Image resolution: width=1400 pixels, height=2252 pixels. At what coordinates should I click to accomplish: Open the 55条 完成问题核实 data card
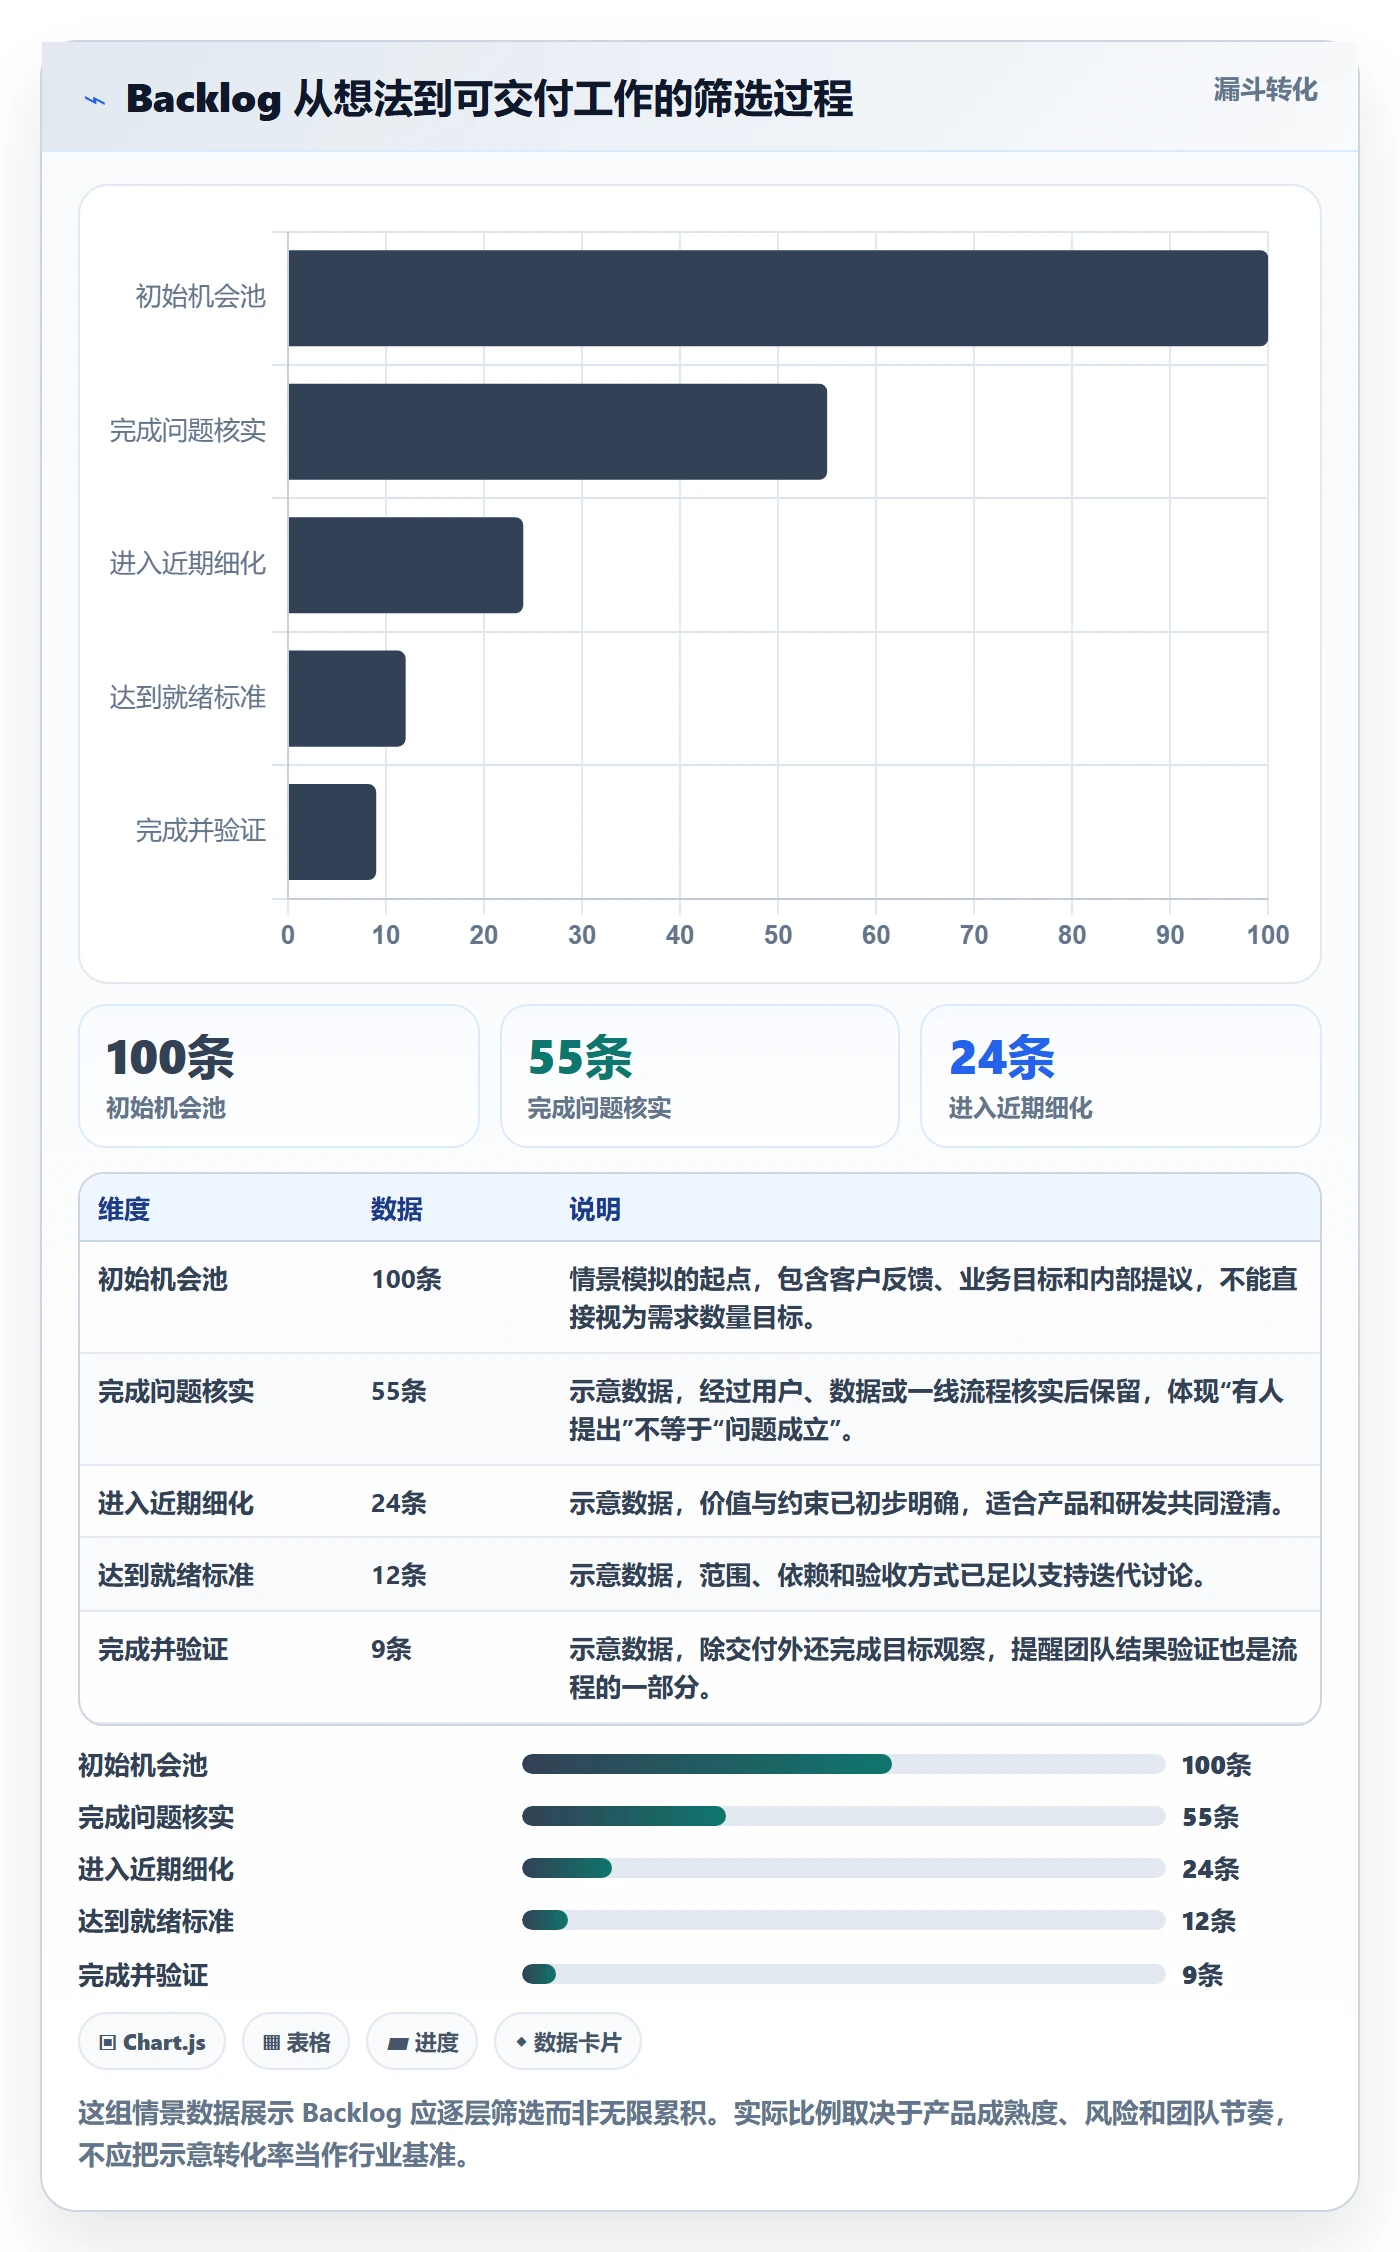click(x=700, y=1076)
